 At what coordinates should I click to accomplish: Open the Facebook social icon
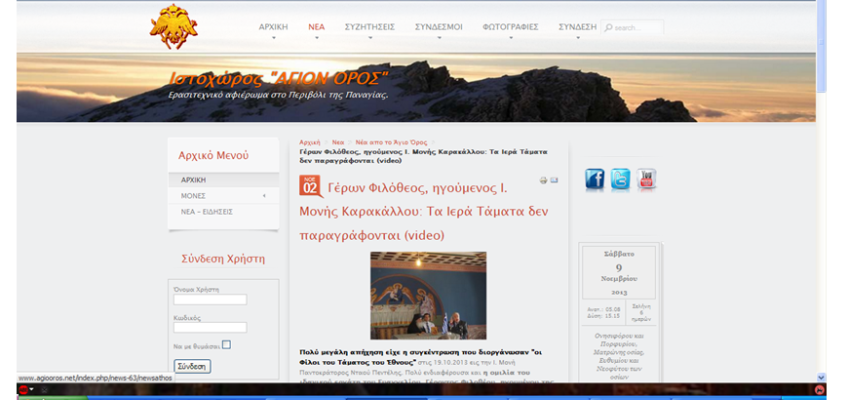point(594,180)
